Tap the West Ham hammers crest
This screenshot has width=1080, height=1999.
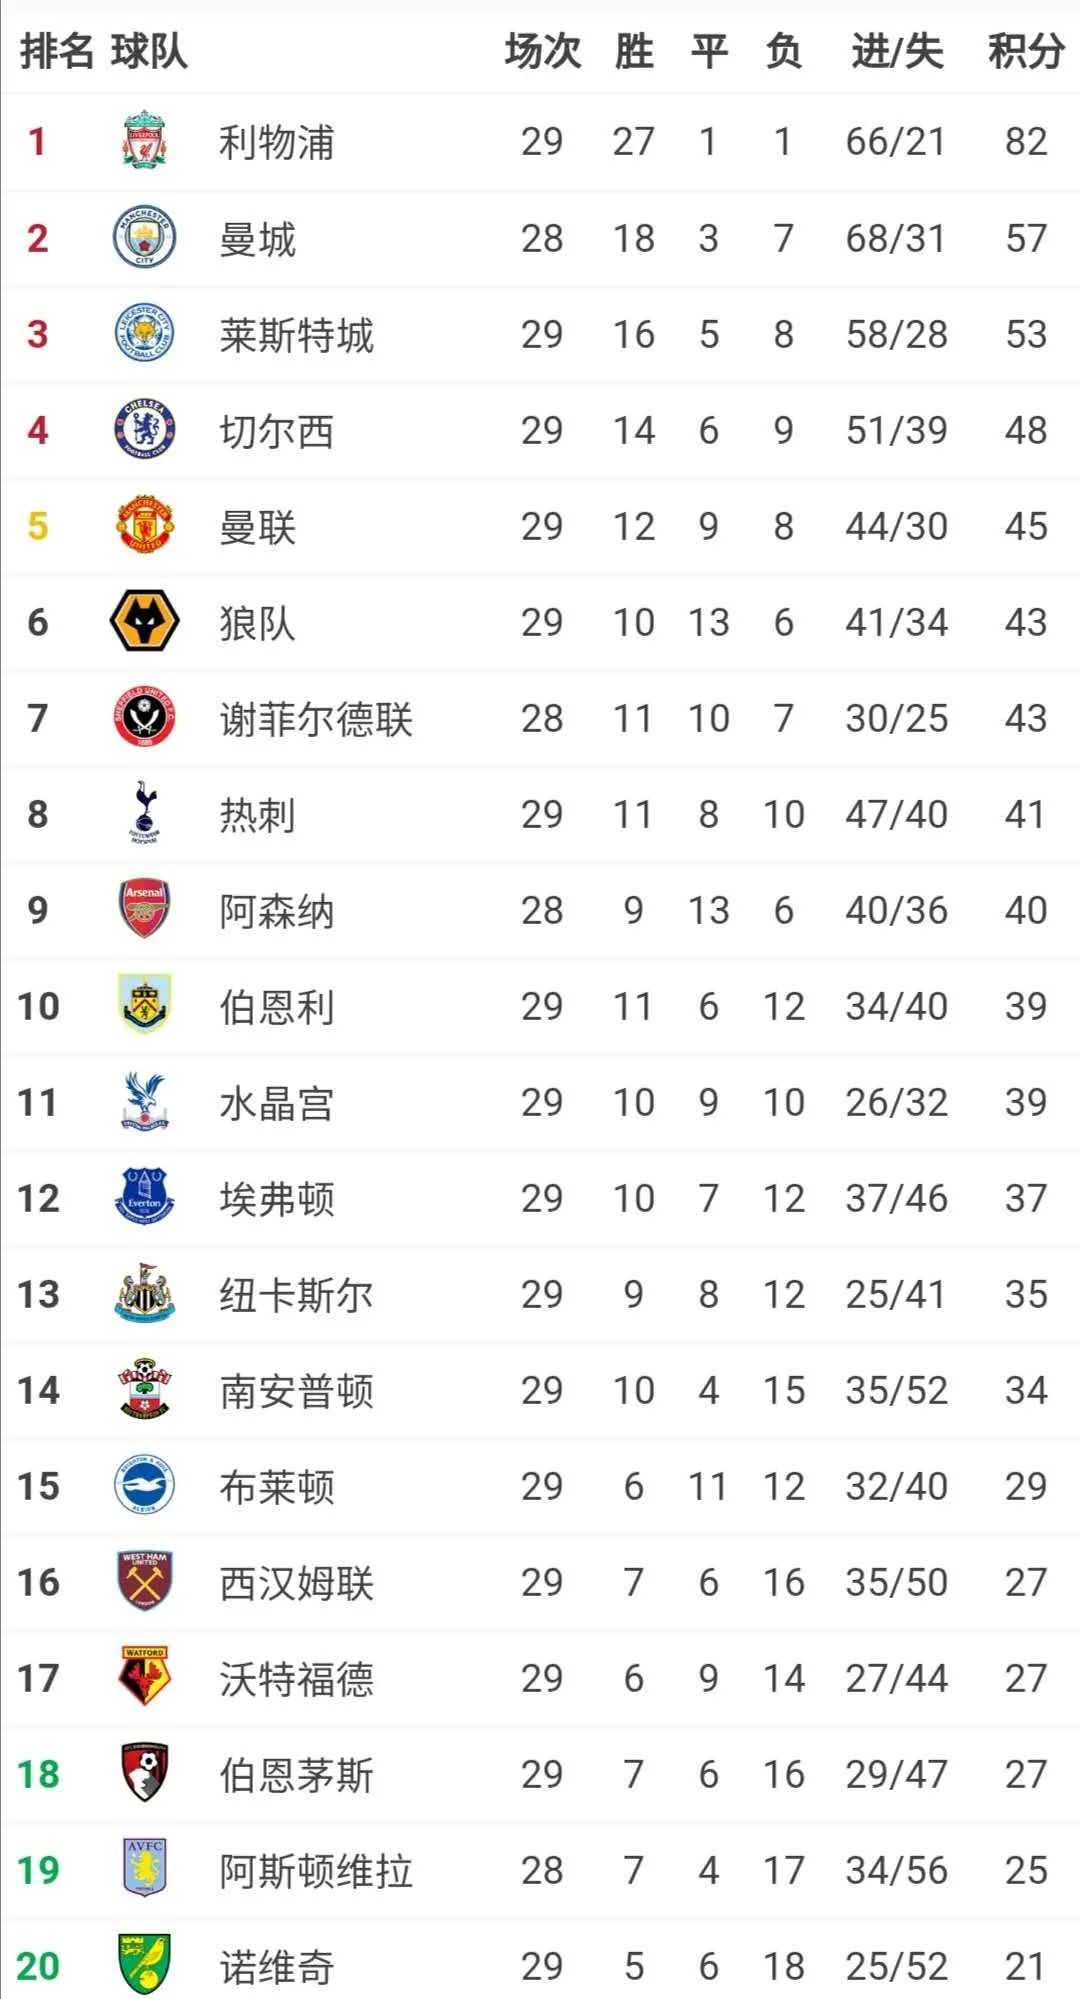coord(145,1581)
